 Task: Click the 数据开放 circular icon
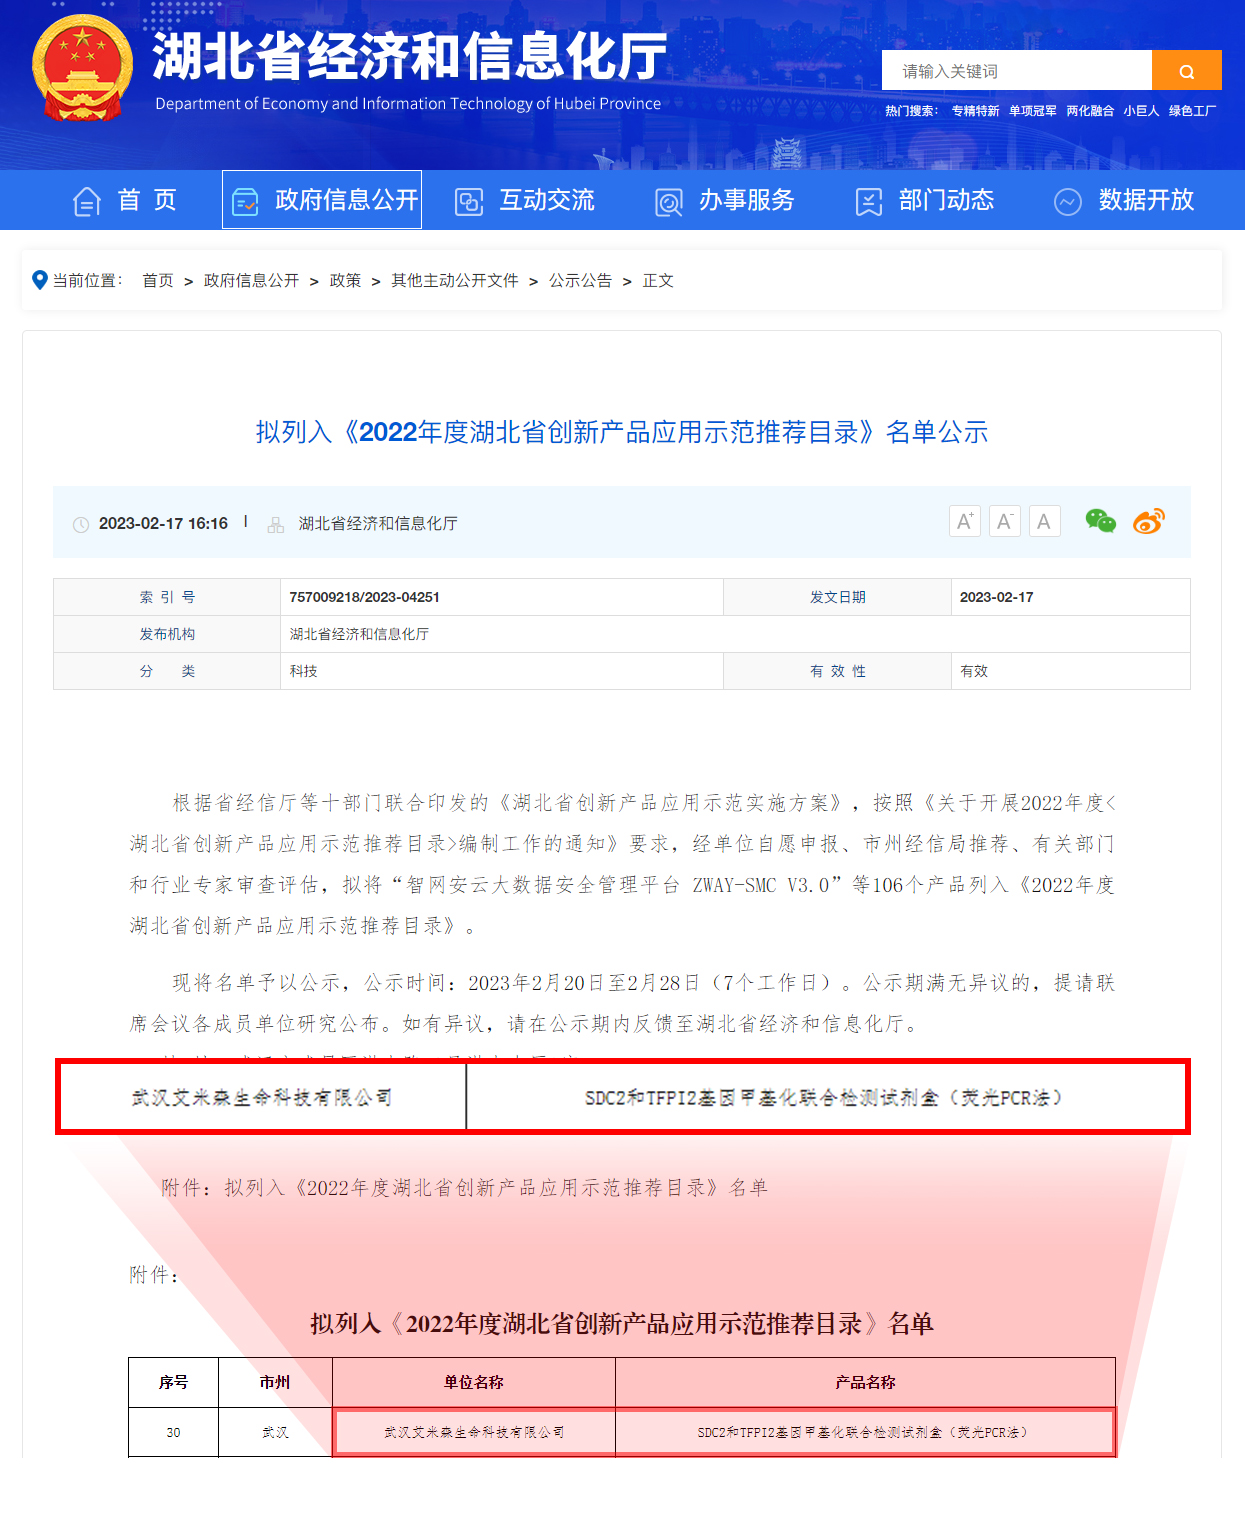1068,201
